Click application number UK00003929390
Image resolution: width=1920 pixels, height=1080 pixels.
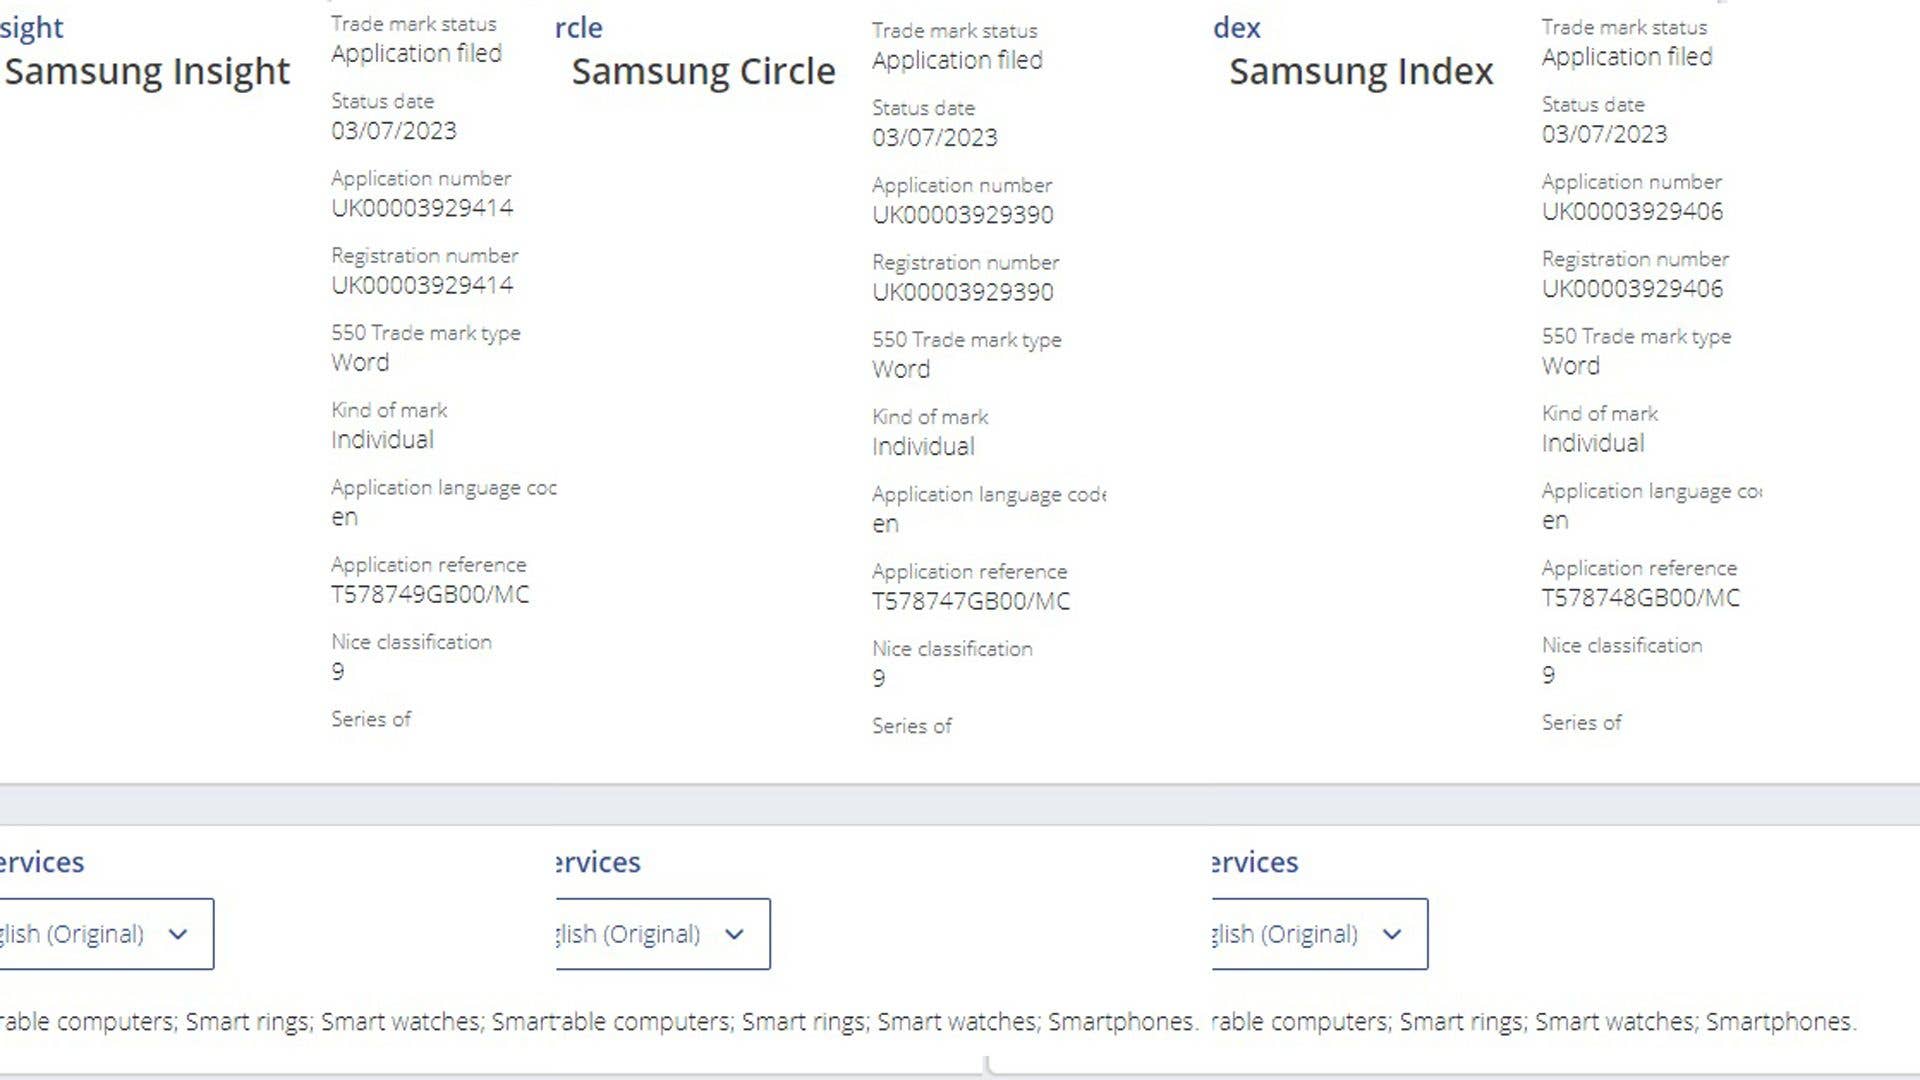pyautogui.click(x=962, y=215)
